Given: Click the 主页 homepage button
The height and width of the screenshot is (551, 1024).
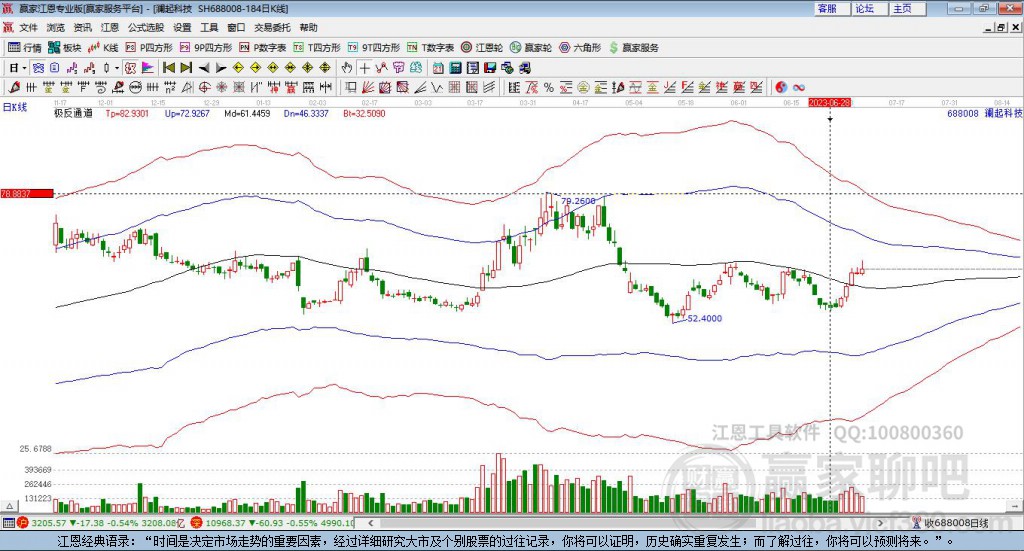Looking at the screenshot, I should pyautogui.click(x=902, y=8).
